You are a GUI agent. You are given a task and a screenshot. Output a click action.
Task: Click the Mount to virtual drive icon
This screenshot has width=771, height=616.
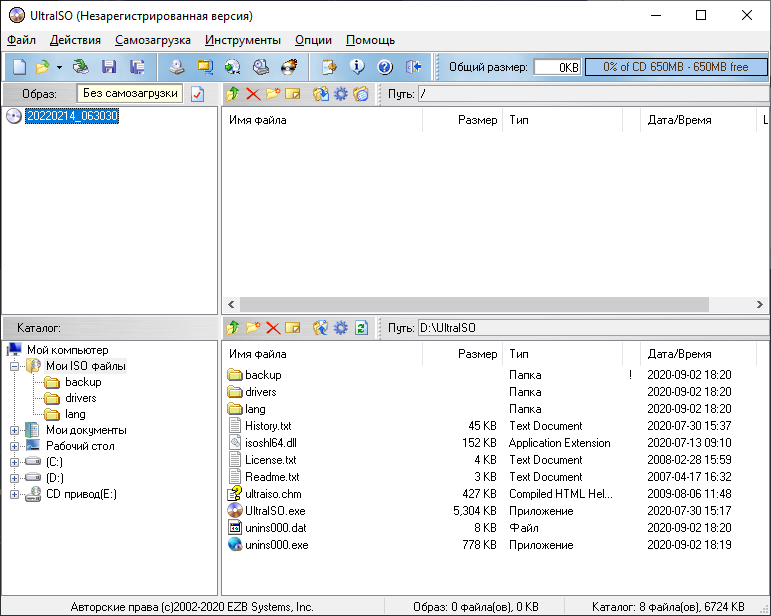[x=261, y=67]
